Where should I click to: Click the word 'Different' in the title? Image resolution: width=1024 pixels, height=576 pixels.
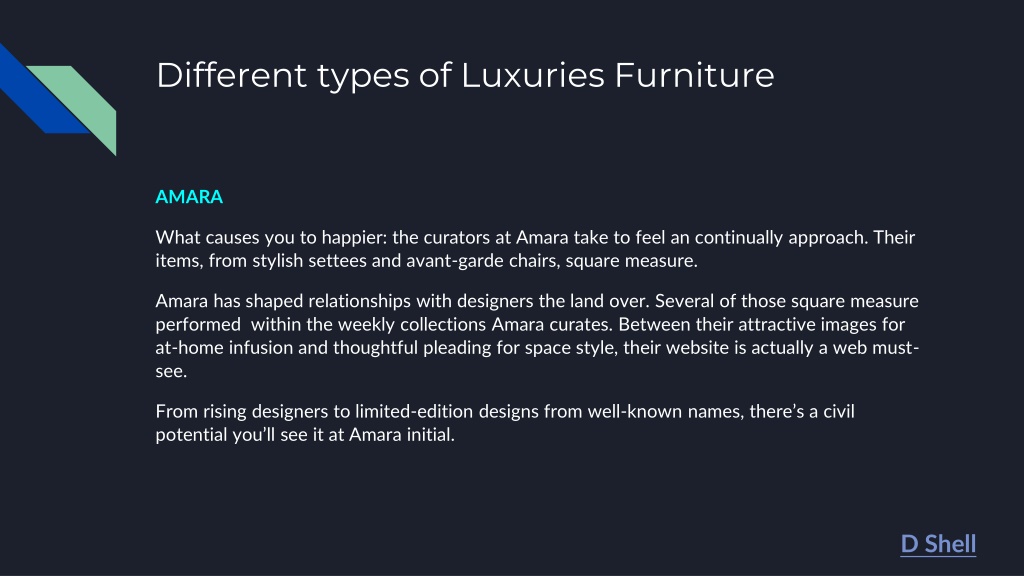231,75
